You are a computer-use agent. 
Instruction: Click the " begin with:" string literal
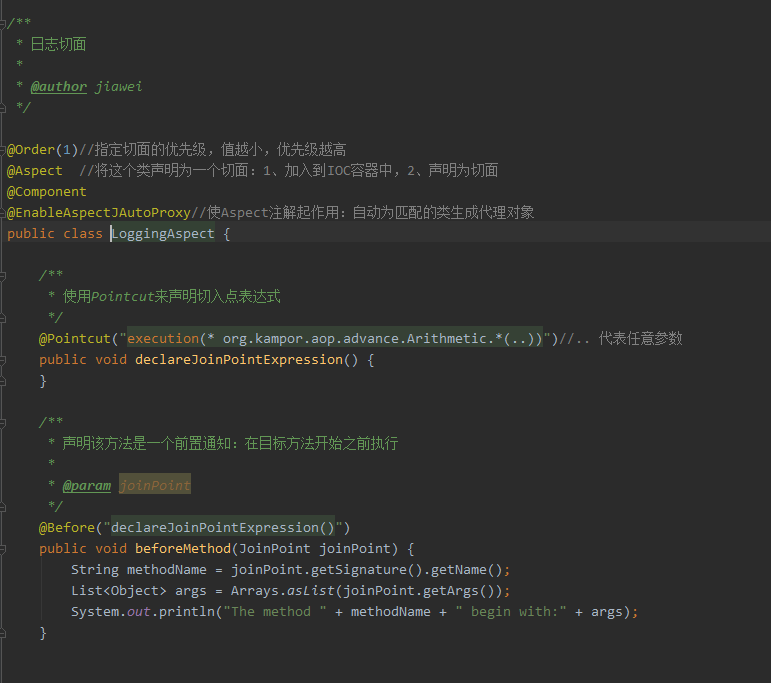[511, 612]
